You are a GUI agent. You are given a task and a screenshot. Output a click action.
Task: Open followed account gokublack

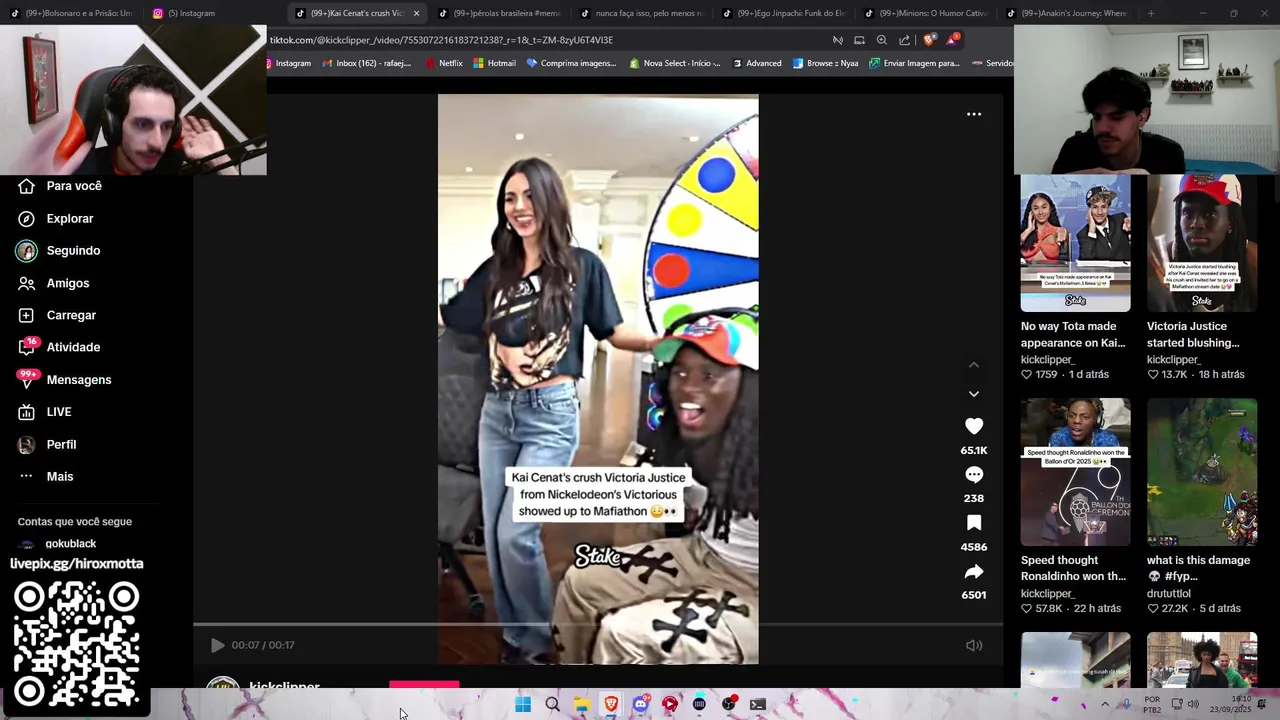tap(71, 543)
